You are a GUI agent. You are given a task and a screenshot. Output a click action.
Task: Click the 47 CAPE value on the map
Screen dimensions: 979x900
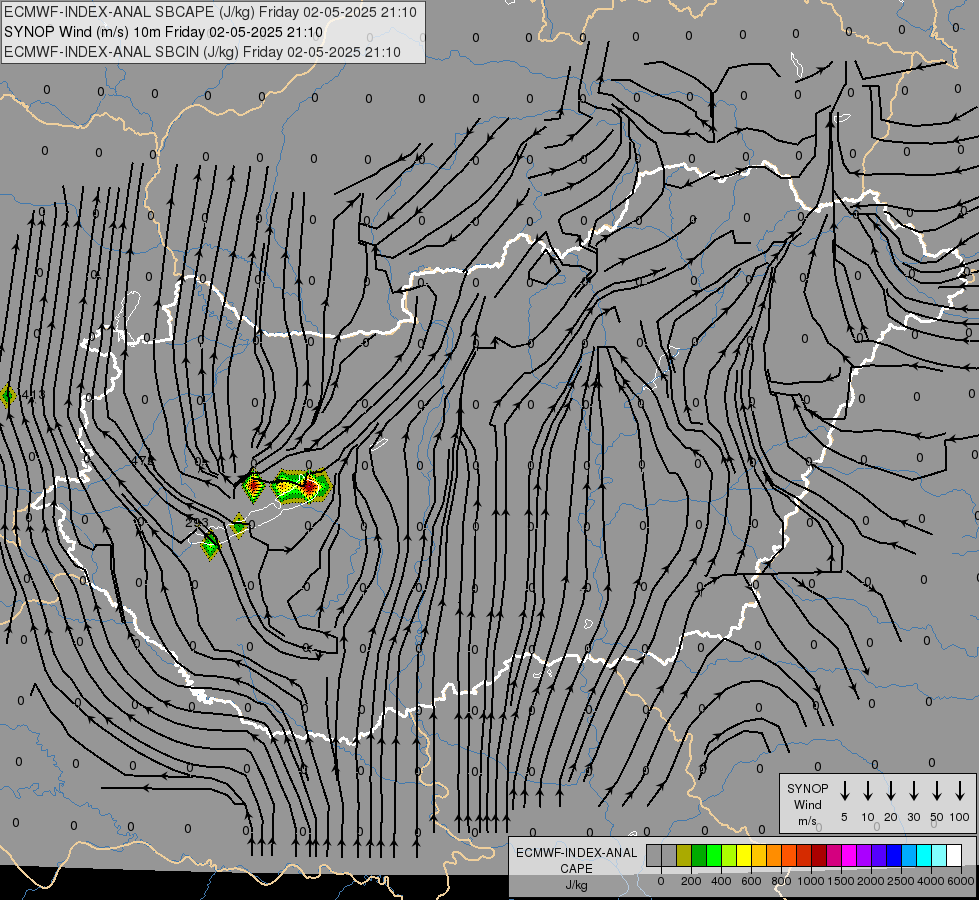[142, 460]
